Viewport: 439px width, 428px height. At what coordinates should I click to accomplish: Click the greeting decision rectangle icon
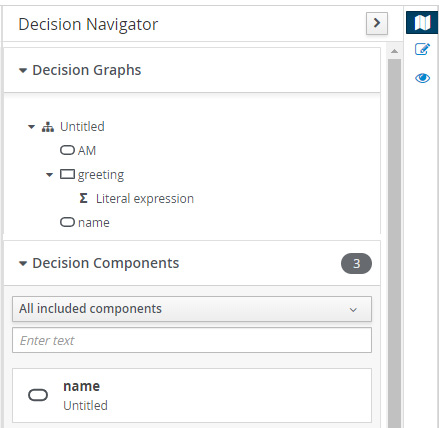67,174
